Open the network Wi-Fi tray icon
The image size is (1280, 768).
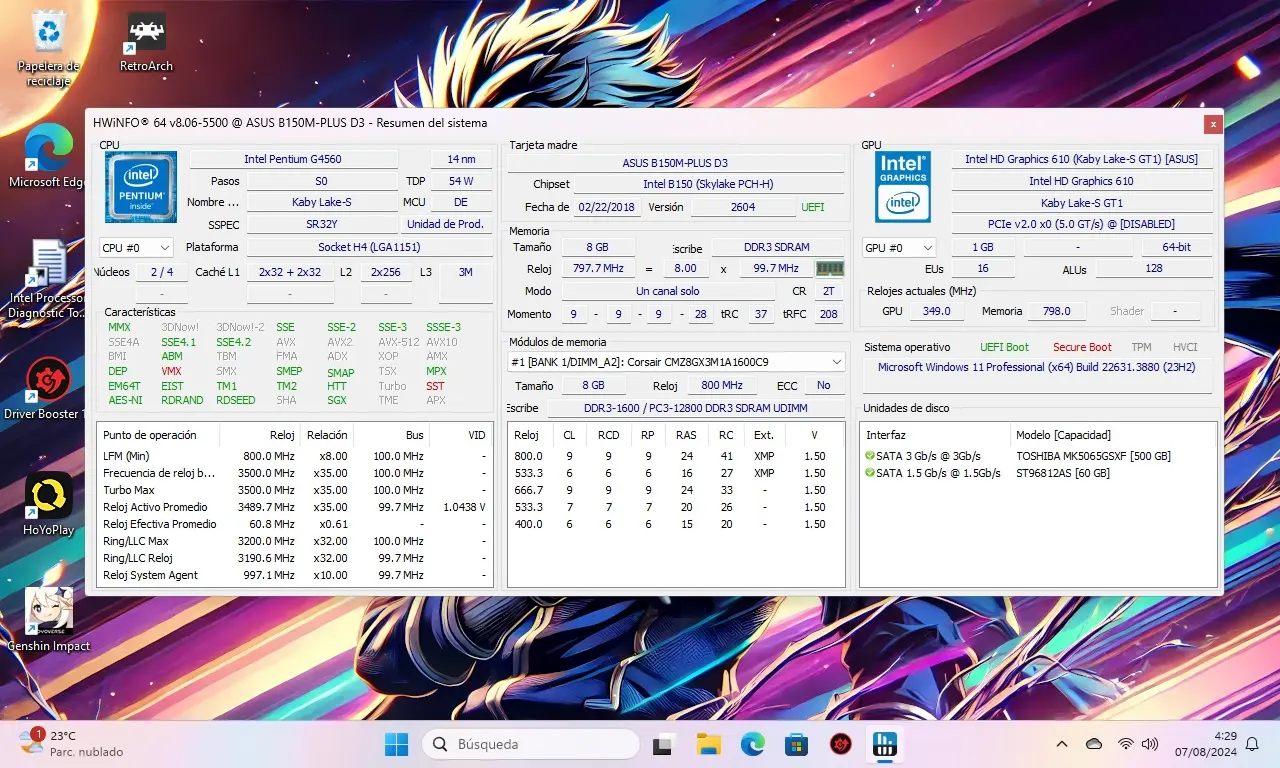[x=1126, y=744]
